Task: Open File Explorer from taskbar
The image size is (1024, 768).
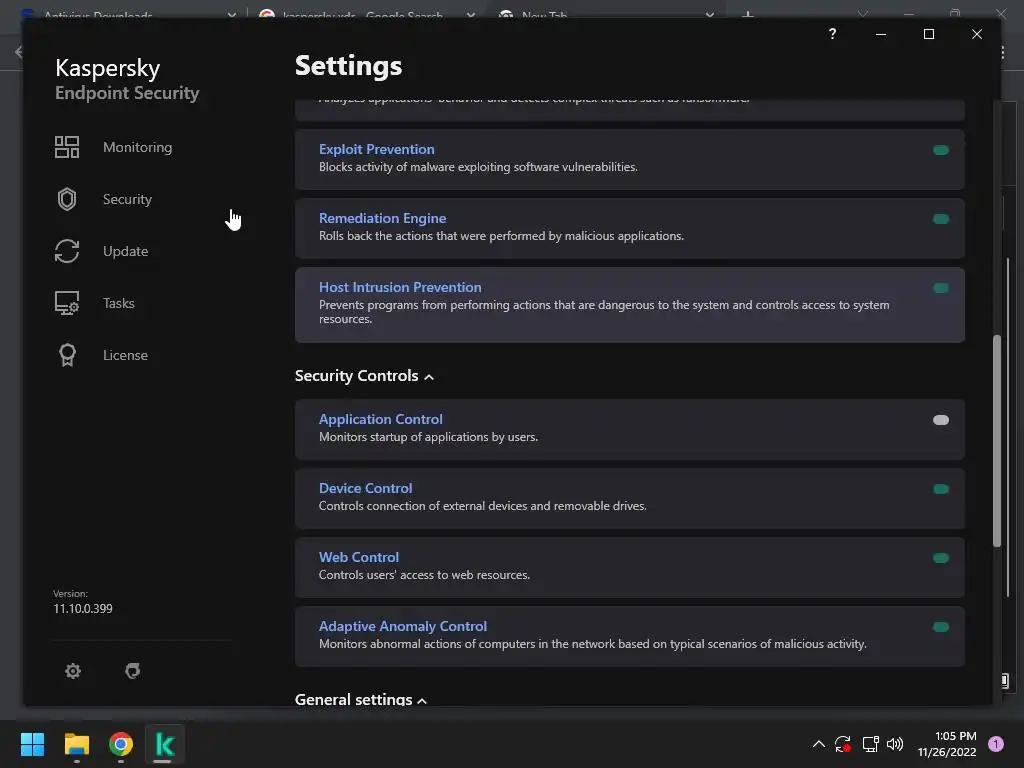Action: coord(76,744)
